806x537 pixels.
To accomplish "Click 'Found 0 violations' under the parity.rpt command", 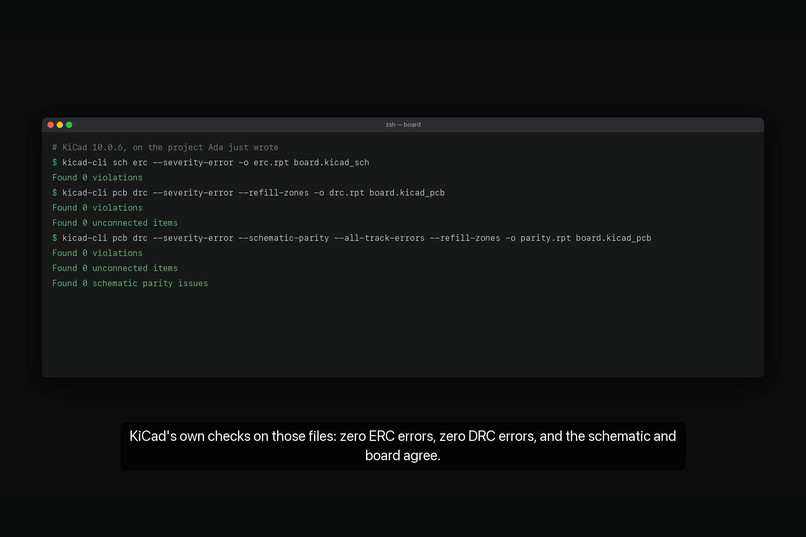I will pos(97,253).
